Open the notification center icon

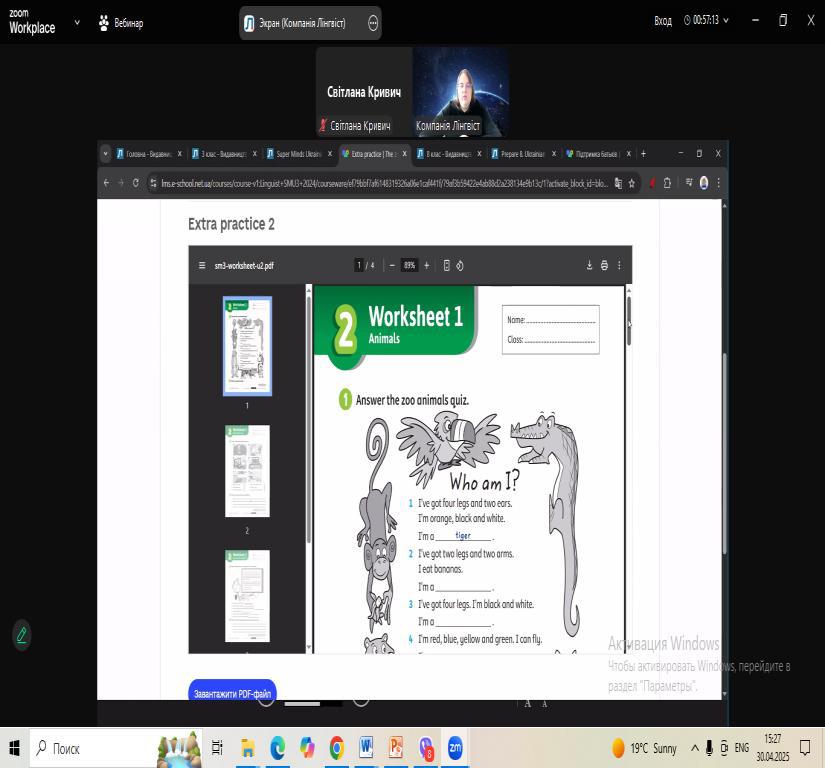[804, 747]
